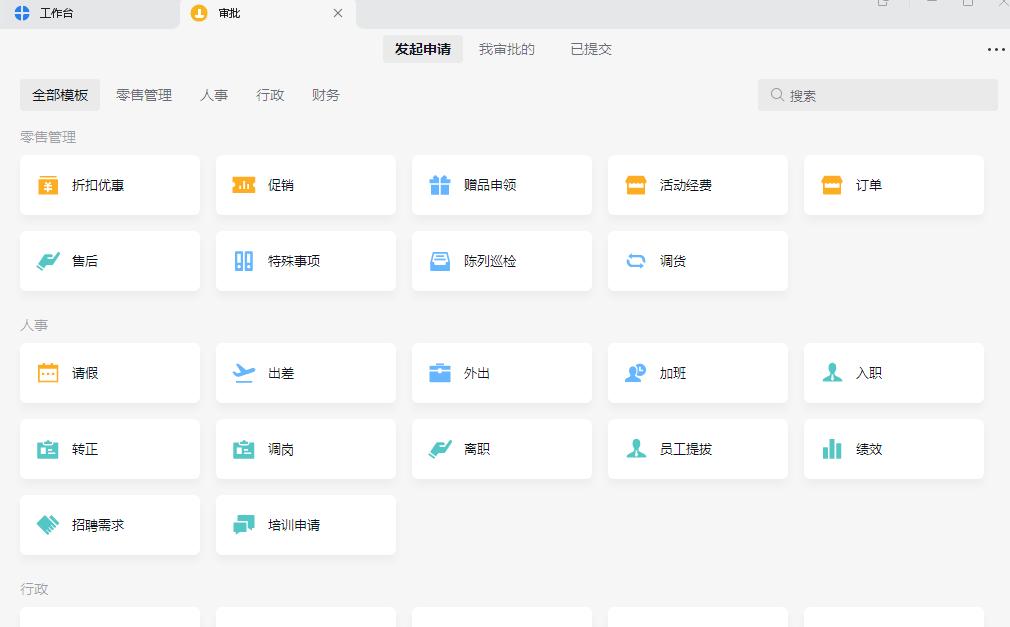The height and width of the screenshot is (627, 1010).
Task: Select the 出差 business trip form
Action: (x=305, y=373)
